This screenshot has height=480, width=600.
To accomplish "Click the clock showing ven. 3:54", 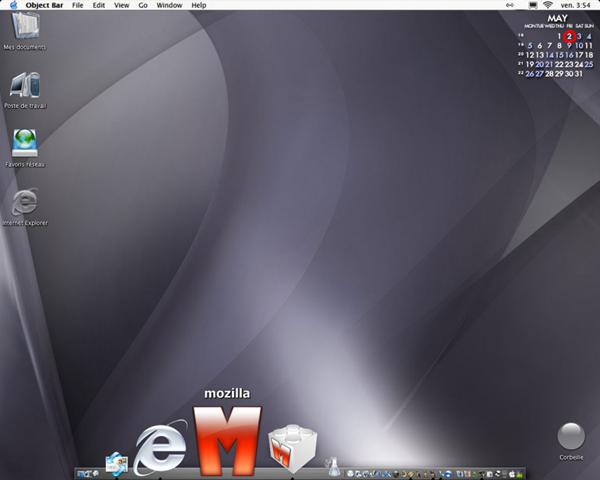I will pos(576,5).
